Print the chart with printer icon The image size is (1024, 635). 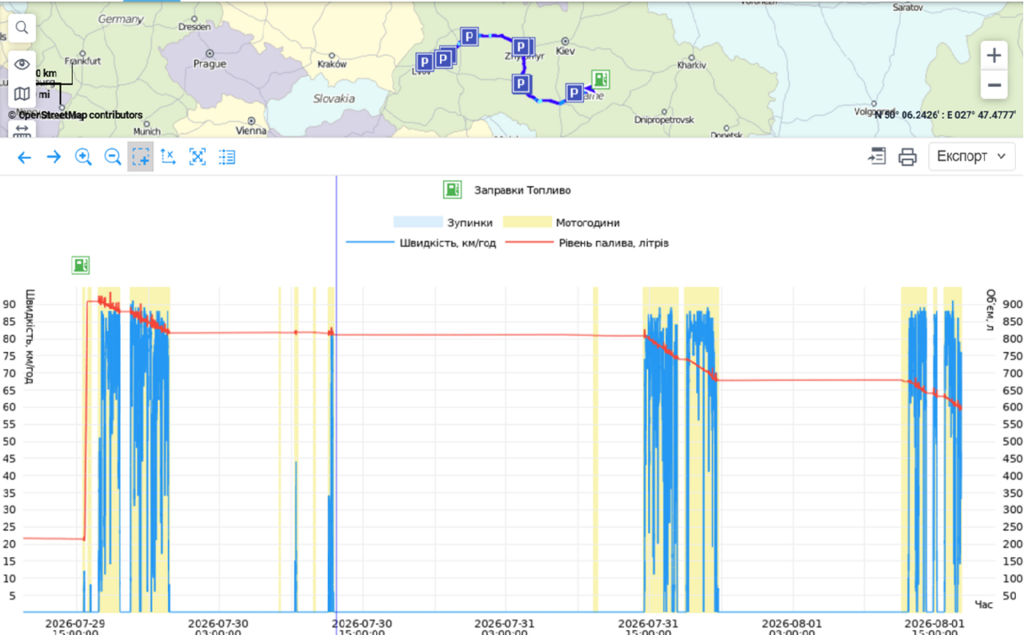[x=907, y=157]
